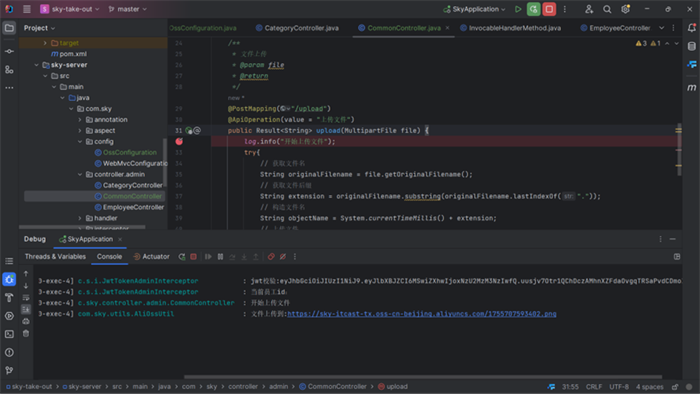Viewport: 700px width, 394px height.
Task: Show hidden editor tabs dropdown
Action: click(662, 28)
